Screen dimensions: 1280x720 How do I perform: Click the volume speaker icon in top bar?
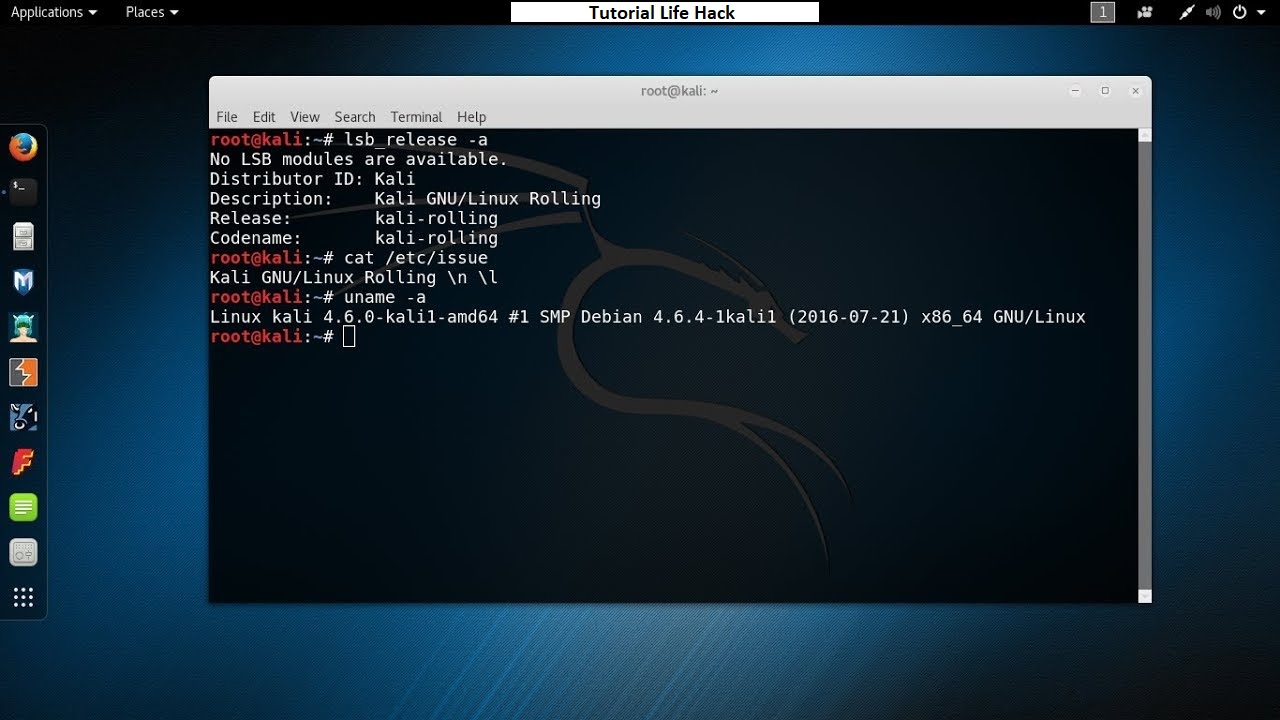tap(1212, 12)
